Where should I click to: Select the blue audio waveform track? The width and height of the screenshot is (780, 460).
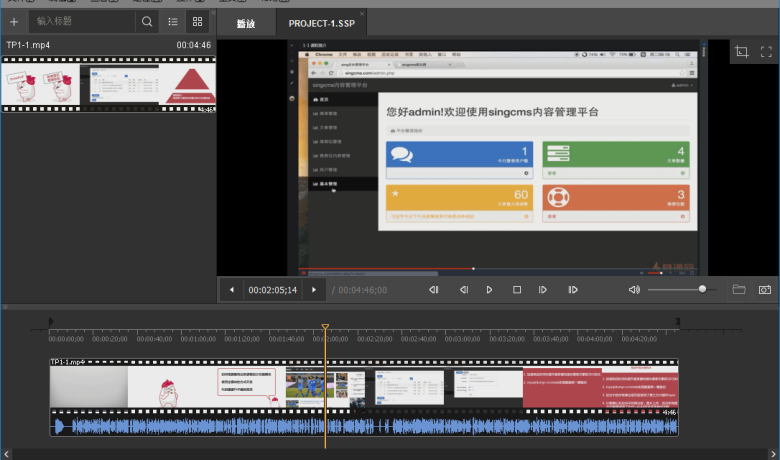click(364, 426)
